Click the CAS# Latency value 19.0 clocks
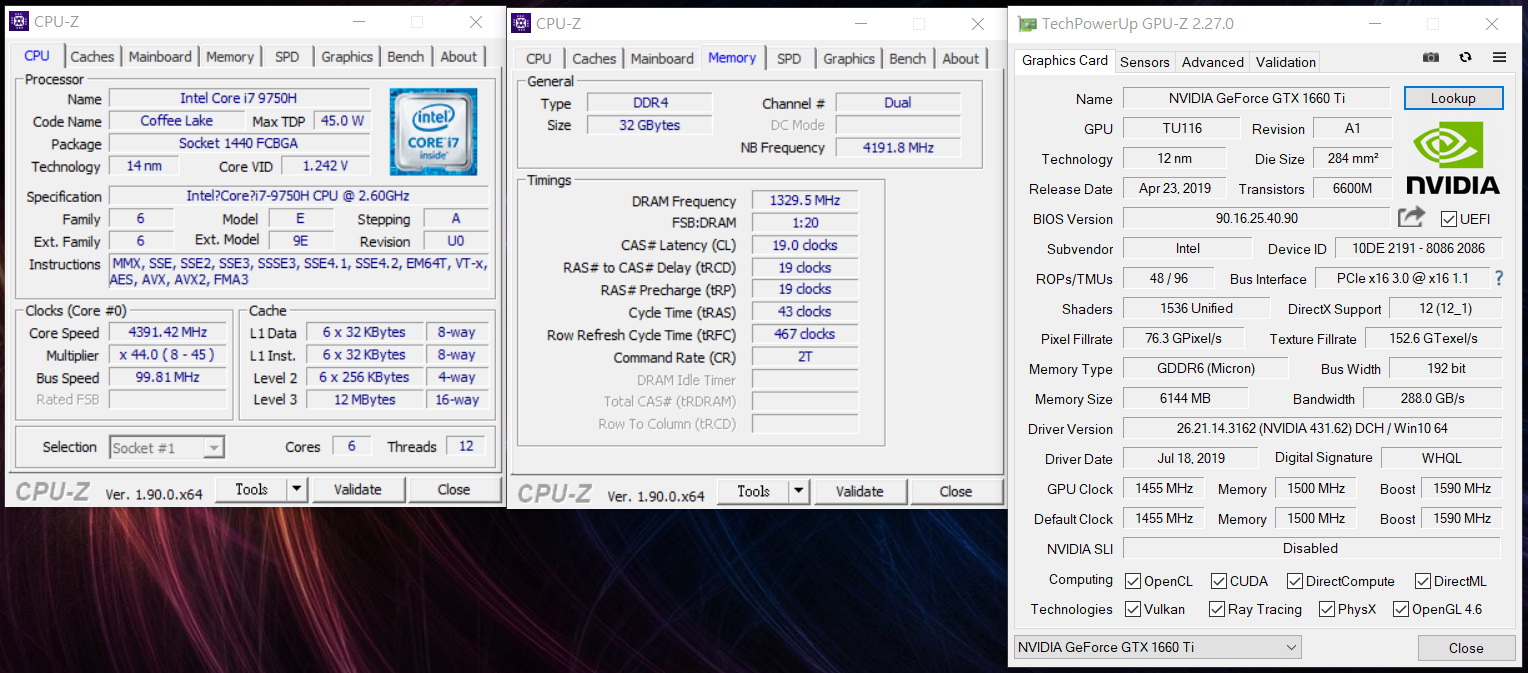 pyautogui.click(x=805, y=245)
